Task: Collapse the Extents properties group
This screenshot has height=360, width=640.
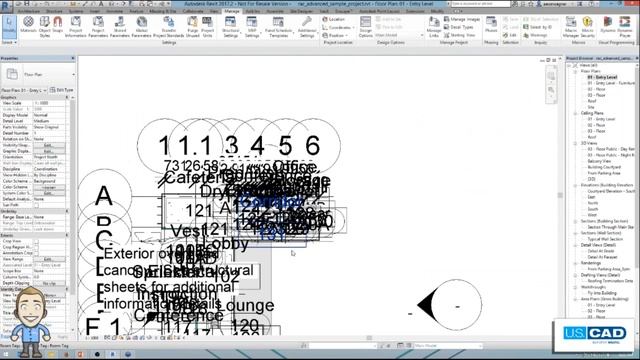Action: tap(67, 236)
